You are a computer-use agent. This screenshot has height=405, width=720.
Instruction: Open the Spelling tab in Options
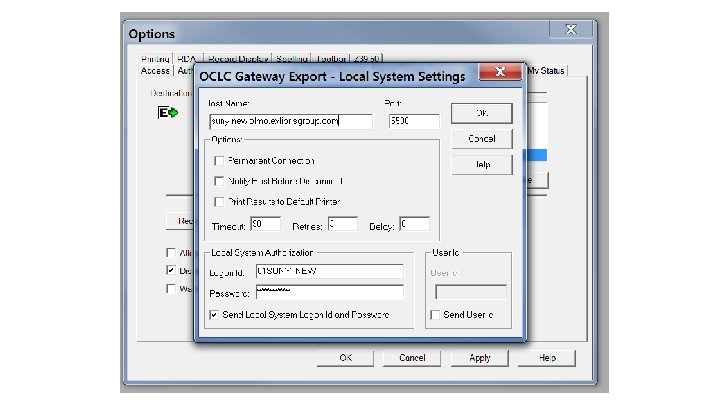click(292, 59)
